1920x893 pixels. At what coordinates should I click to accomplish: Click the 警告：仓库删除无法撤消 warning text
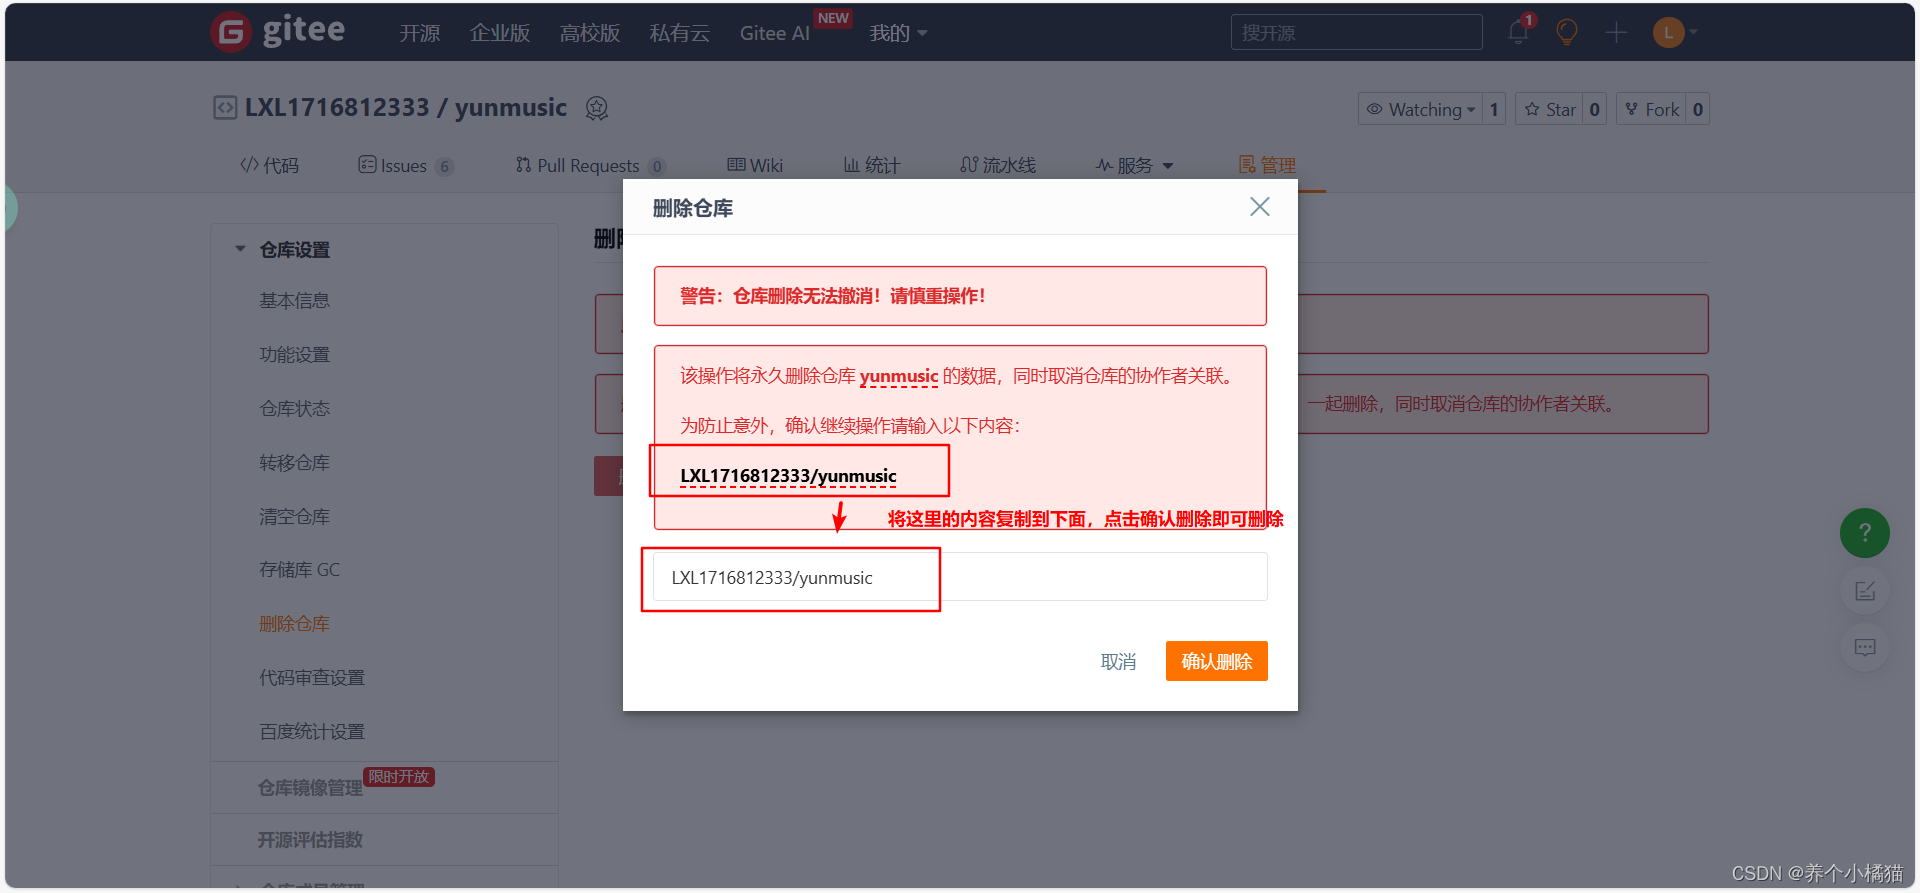pyautogui.click(x=832, y=295)
